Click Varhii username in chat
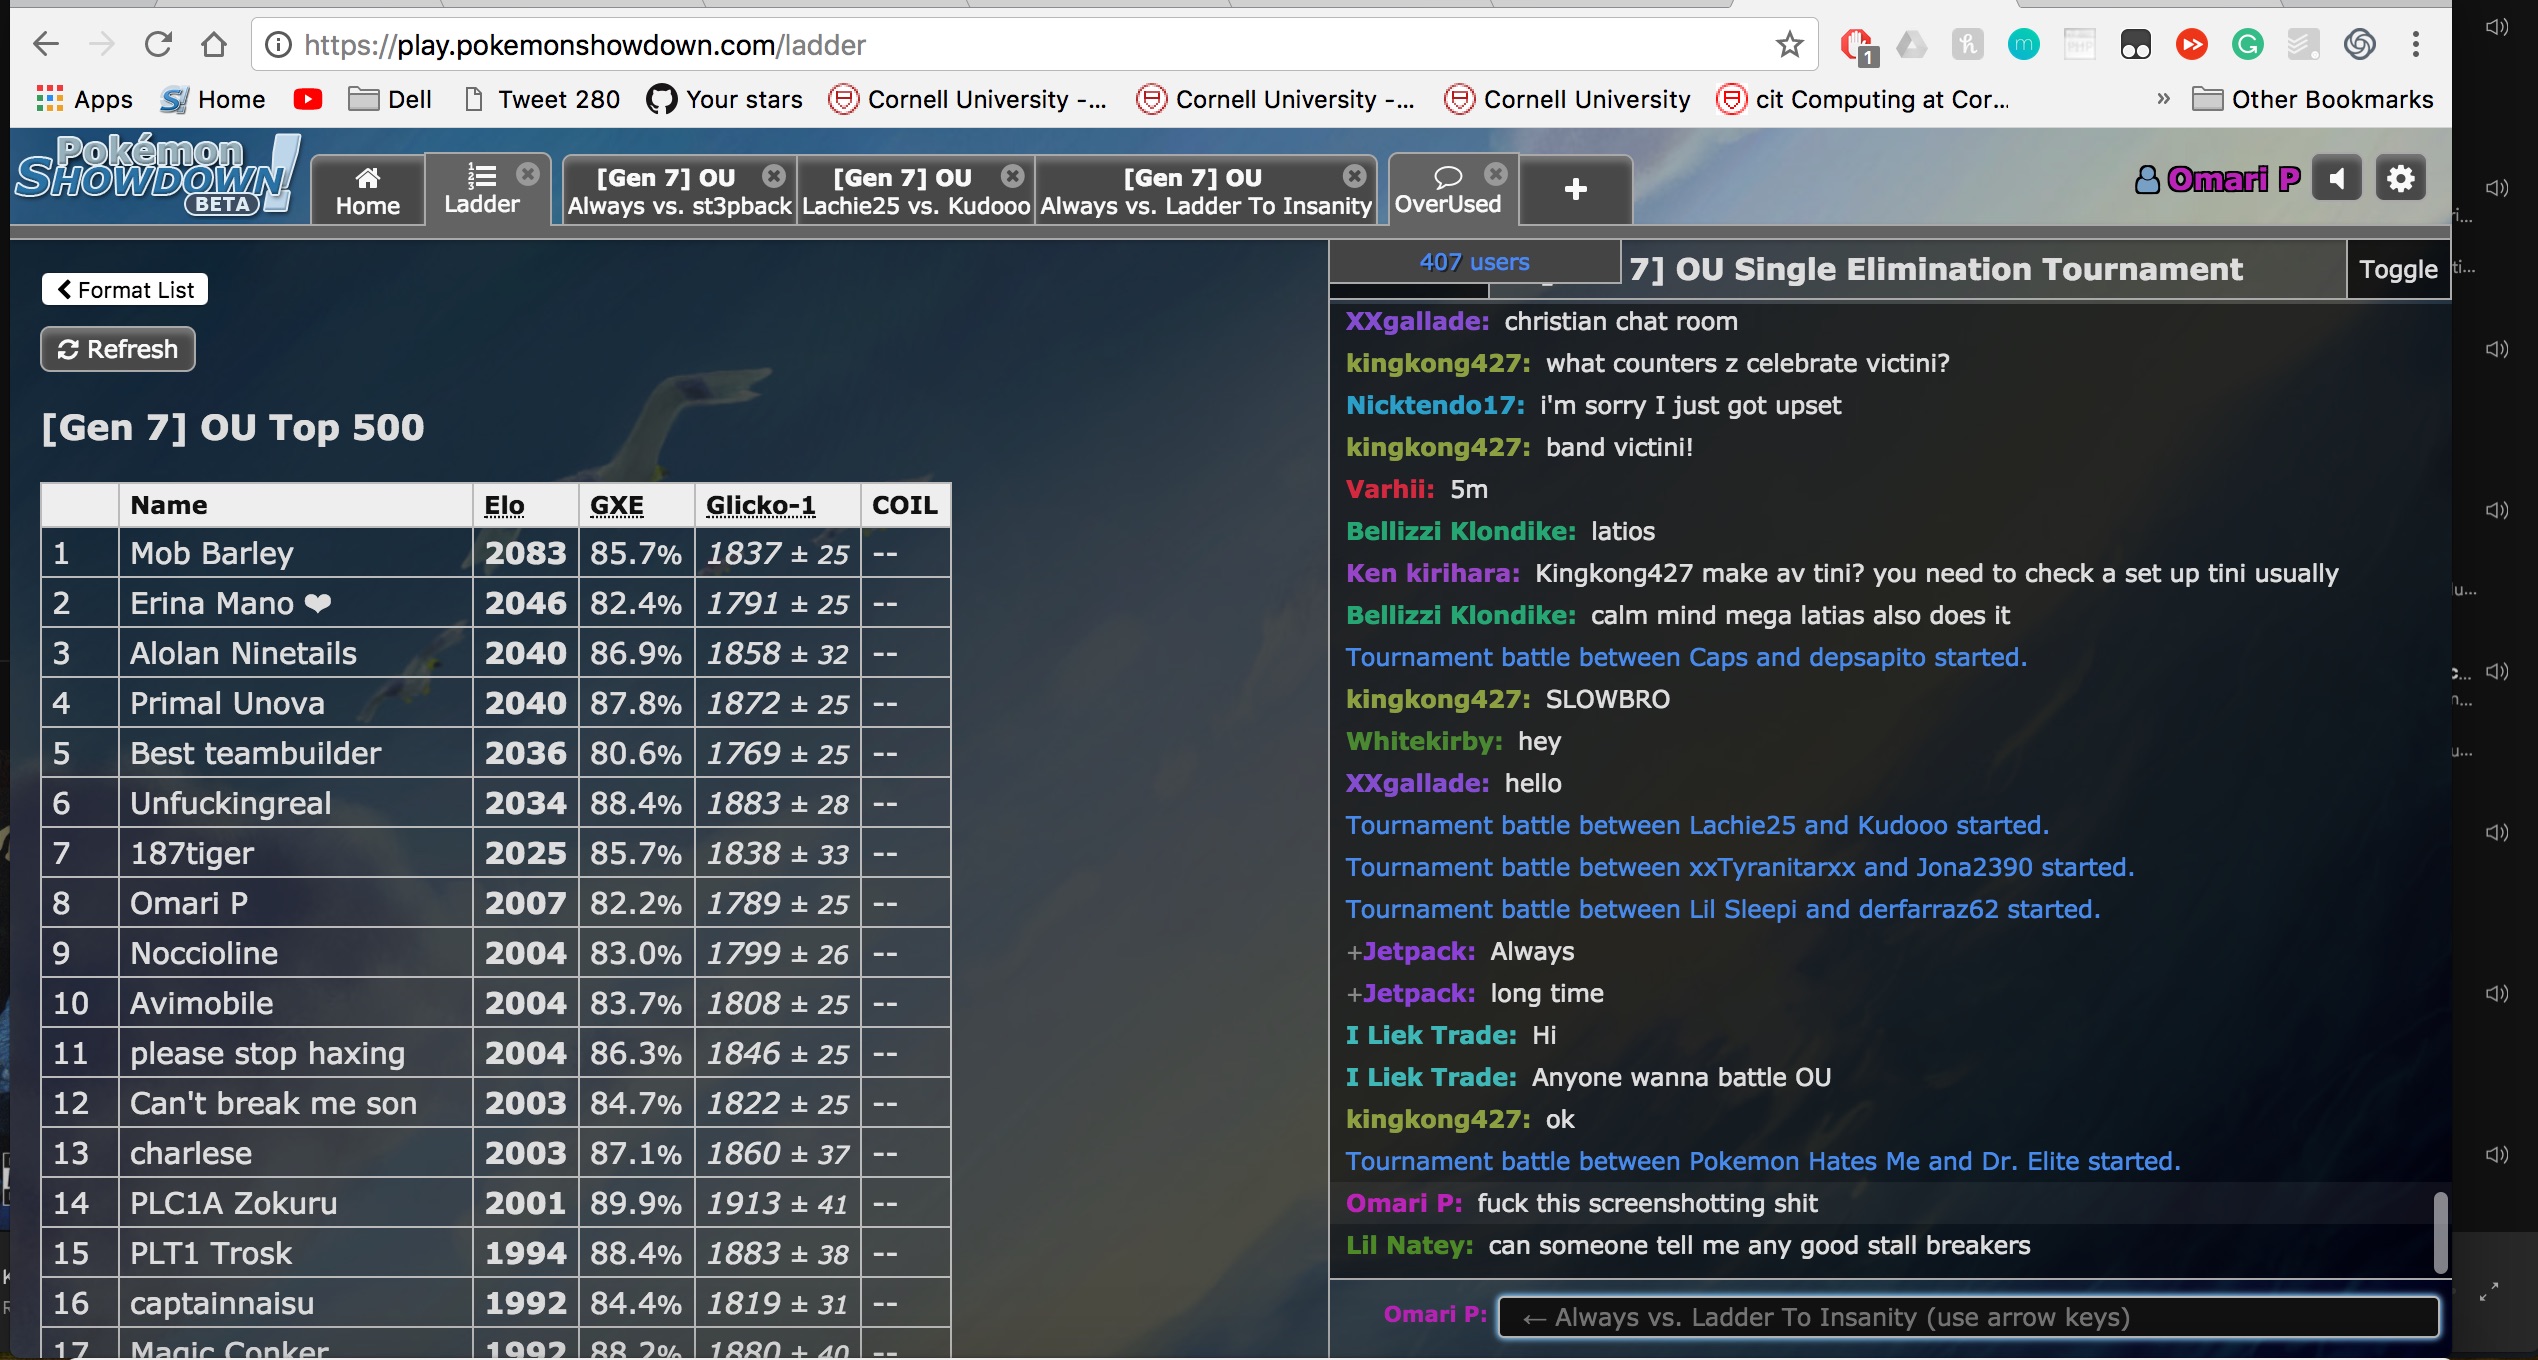Image resolution: width=2538 pixels, height=1360 pixels. (x=1390, y=489)
